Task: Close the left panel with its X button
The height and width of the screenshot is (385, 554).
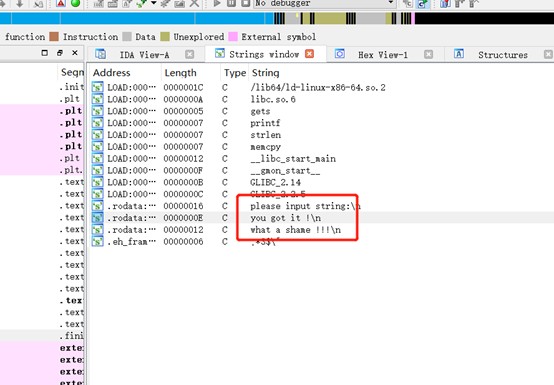Action: click(x=75, y=53)
